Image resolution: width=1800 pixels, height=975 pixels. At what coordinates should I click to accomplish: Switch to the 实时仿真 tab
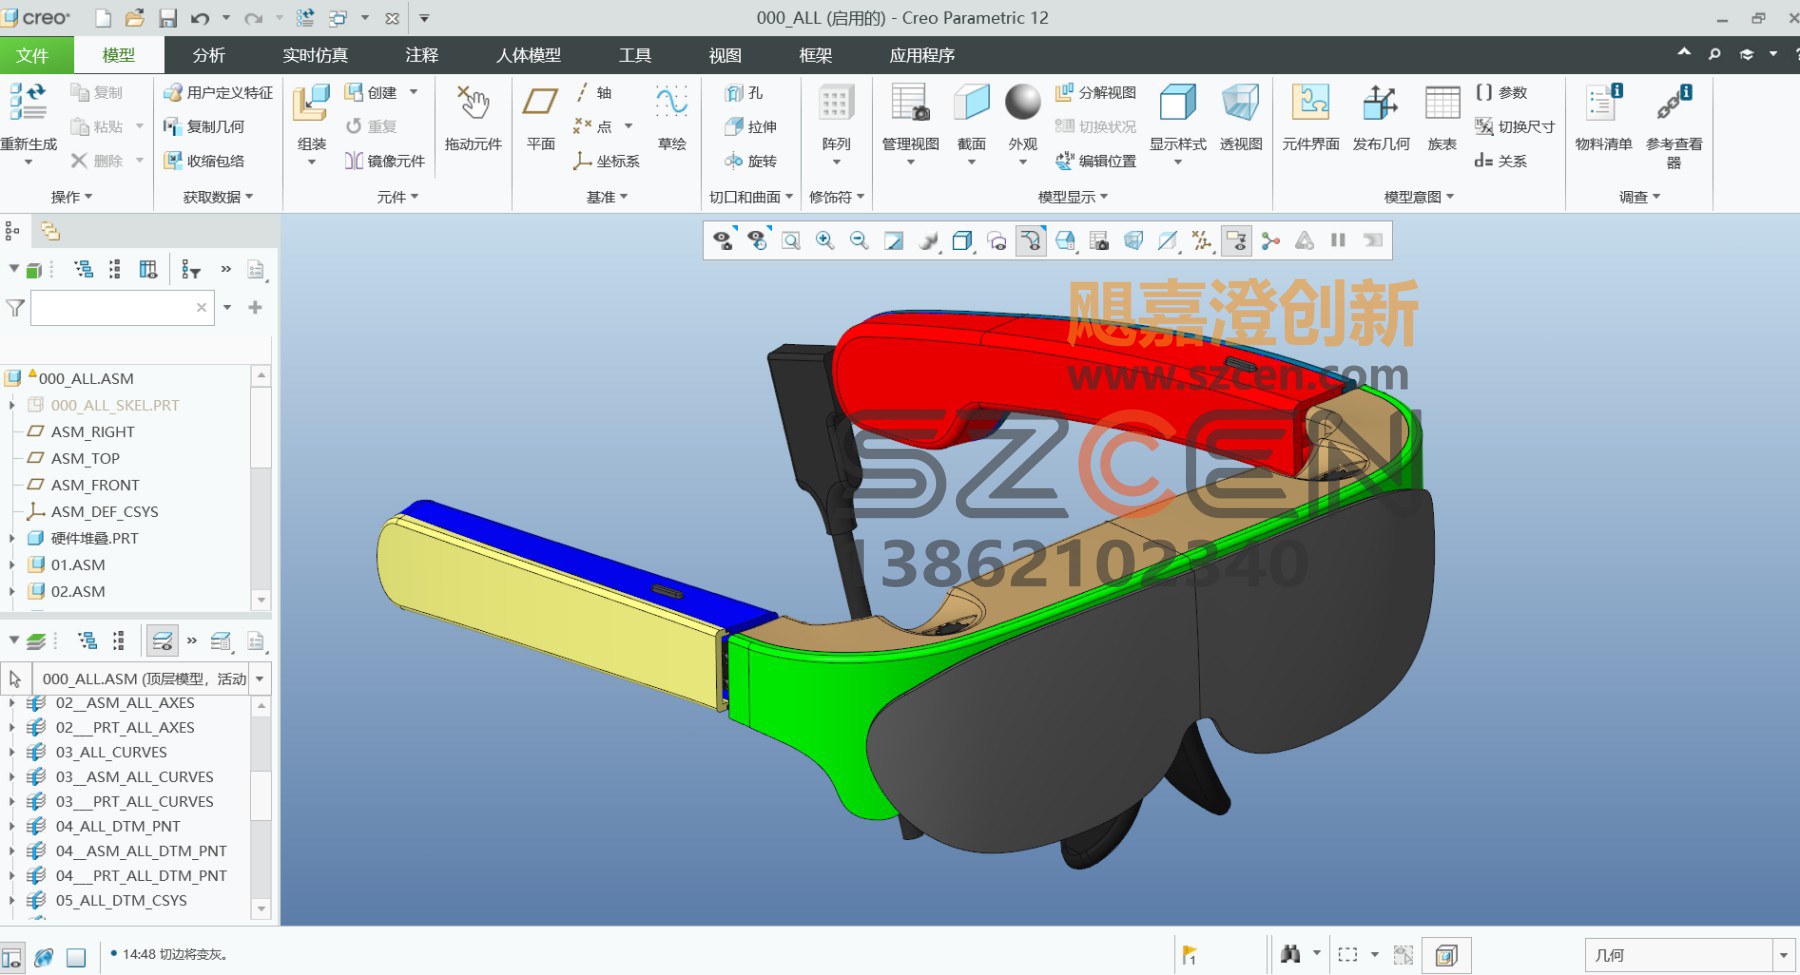(315, 55)
